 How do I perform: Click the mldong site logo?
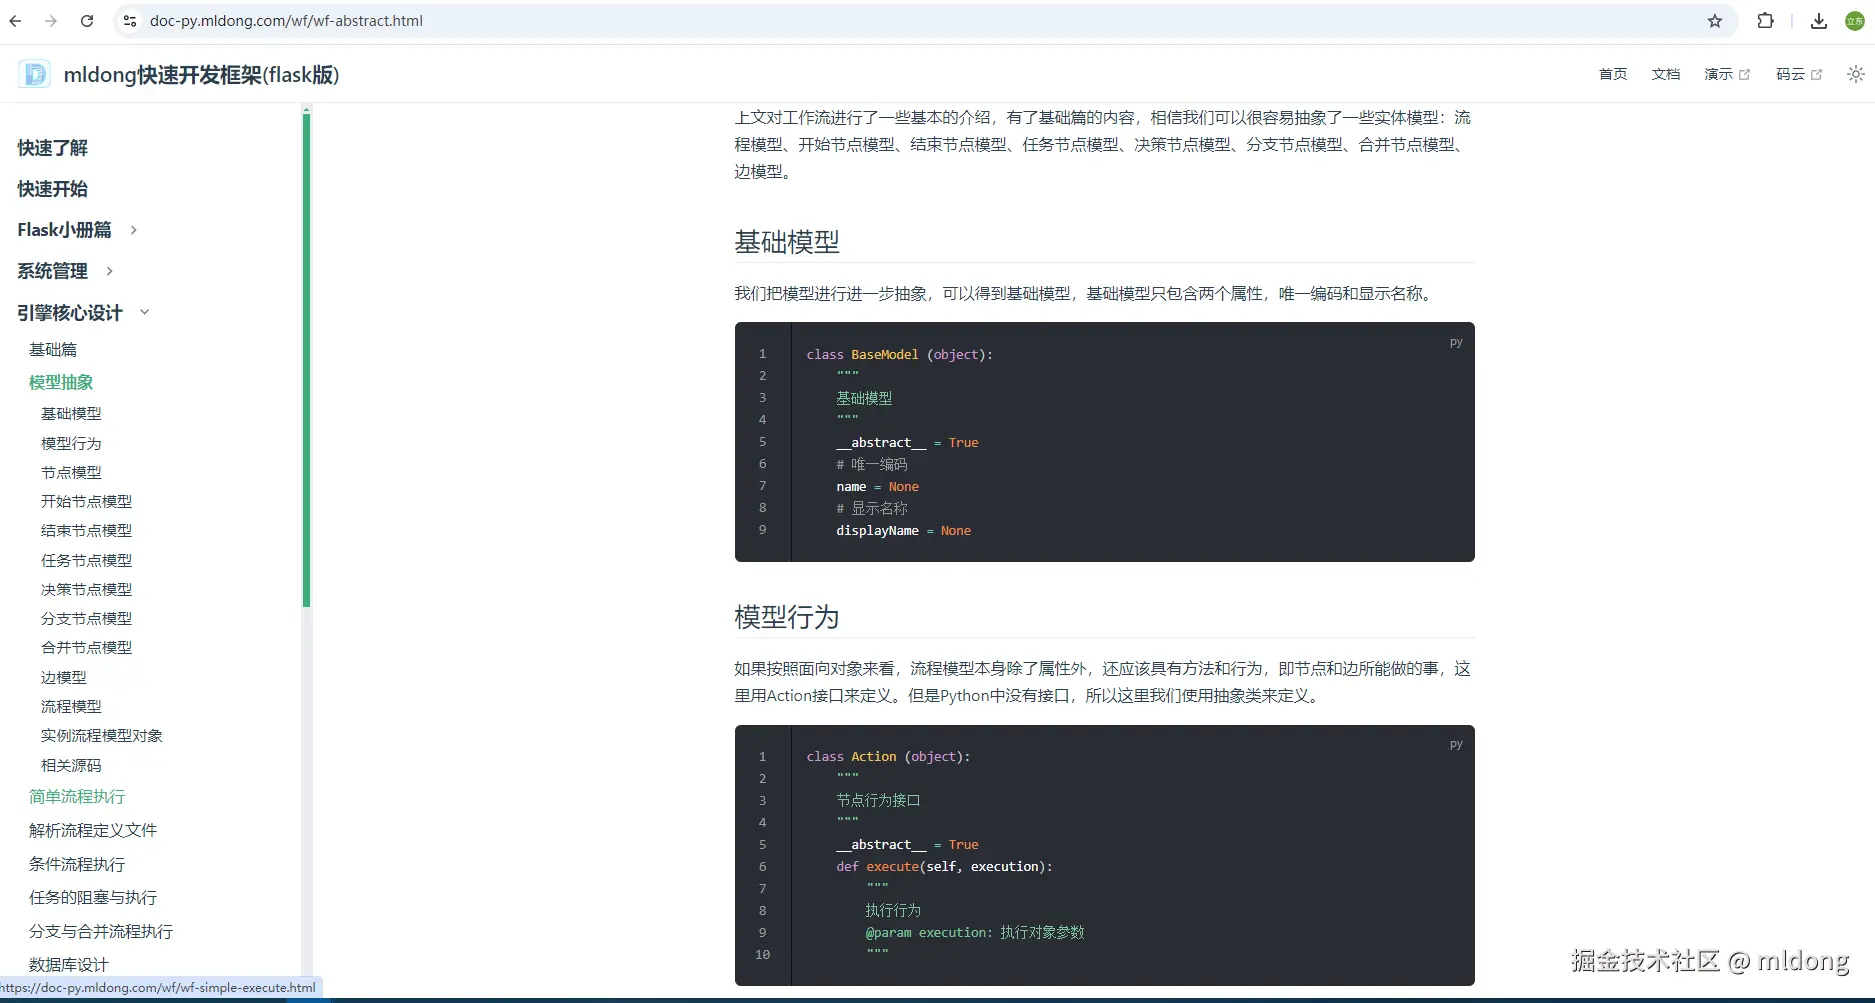tap(35, 74)
